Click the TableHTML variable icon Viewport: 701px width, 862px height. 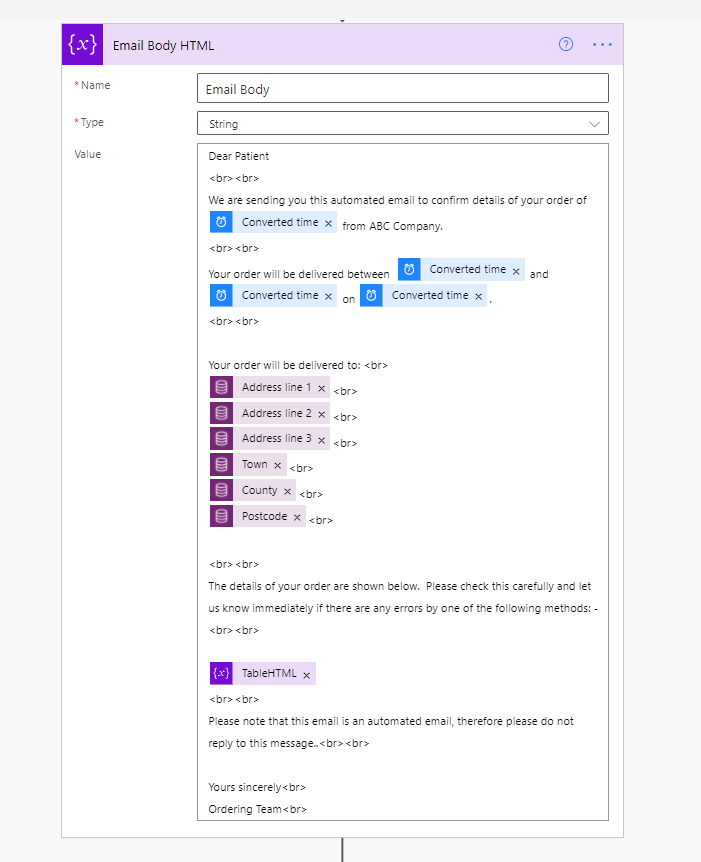pyautogui.click(x=222, y=674)
